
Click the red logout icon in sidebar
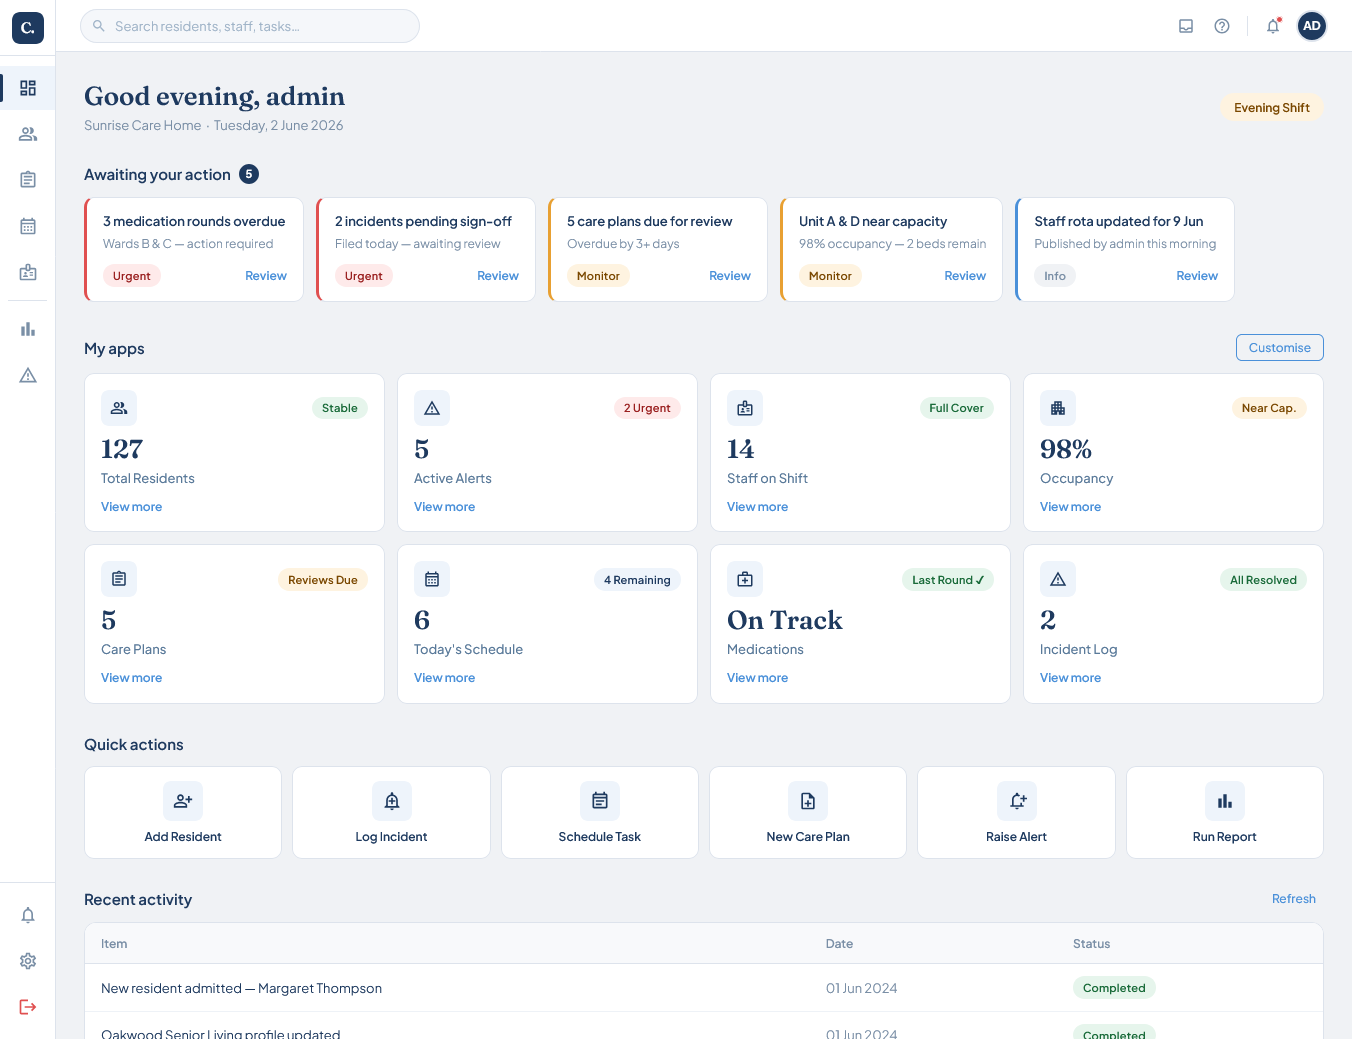[28, 1007]
